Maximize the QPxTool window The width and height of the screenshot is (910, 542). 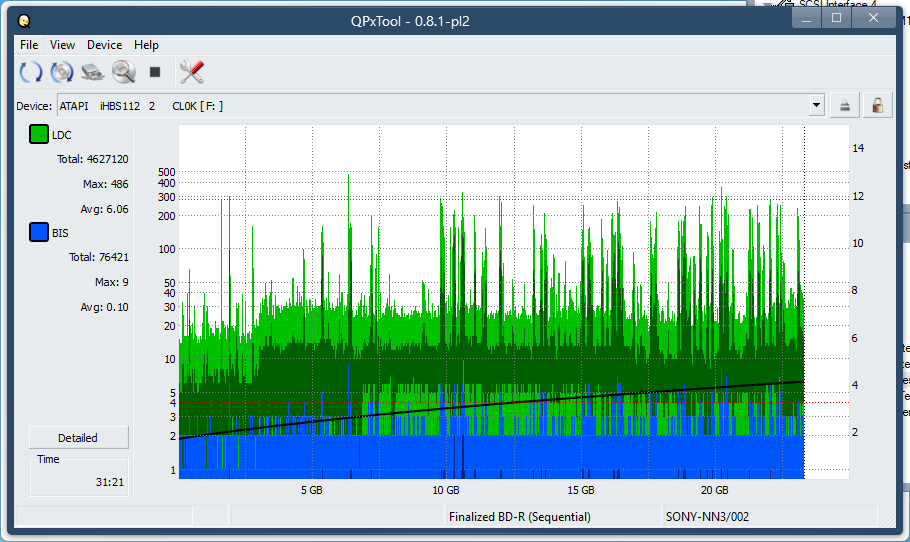(x=836, y=19)
